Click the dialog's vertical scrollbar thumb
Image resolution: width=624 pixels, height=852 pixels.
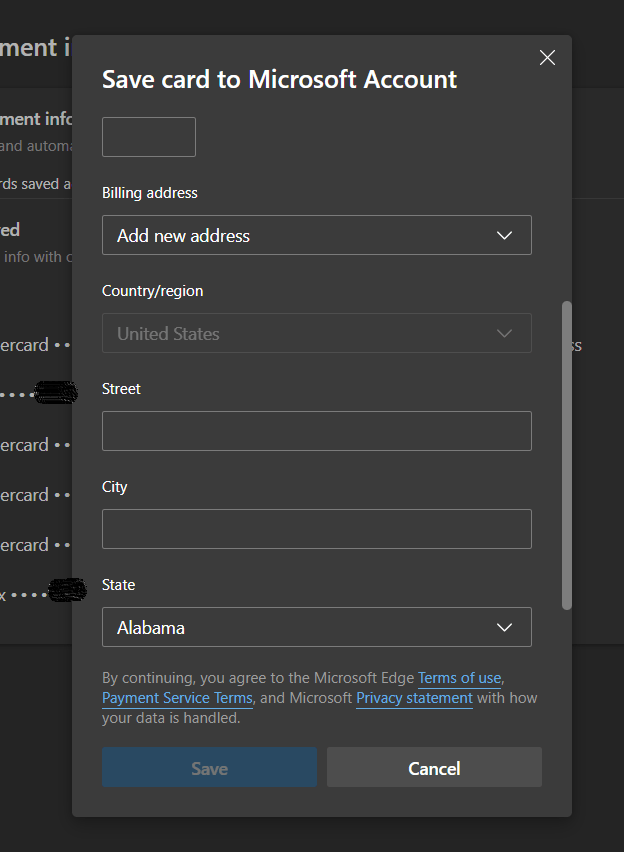[567, 455]
